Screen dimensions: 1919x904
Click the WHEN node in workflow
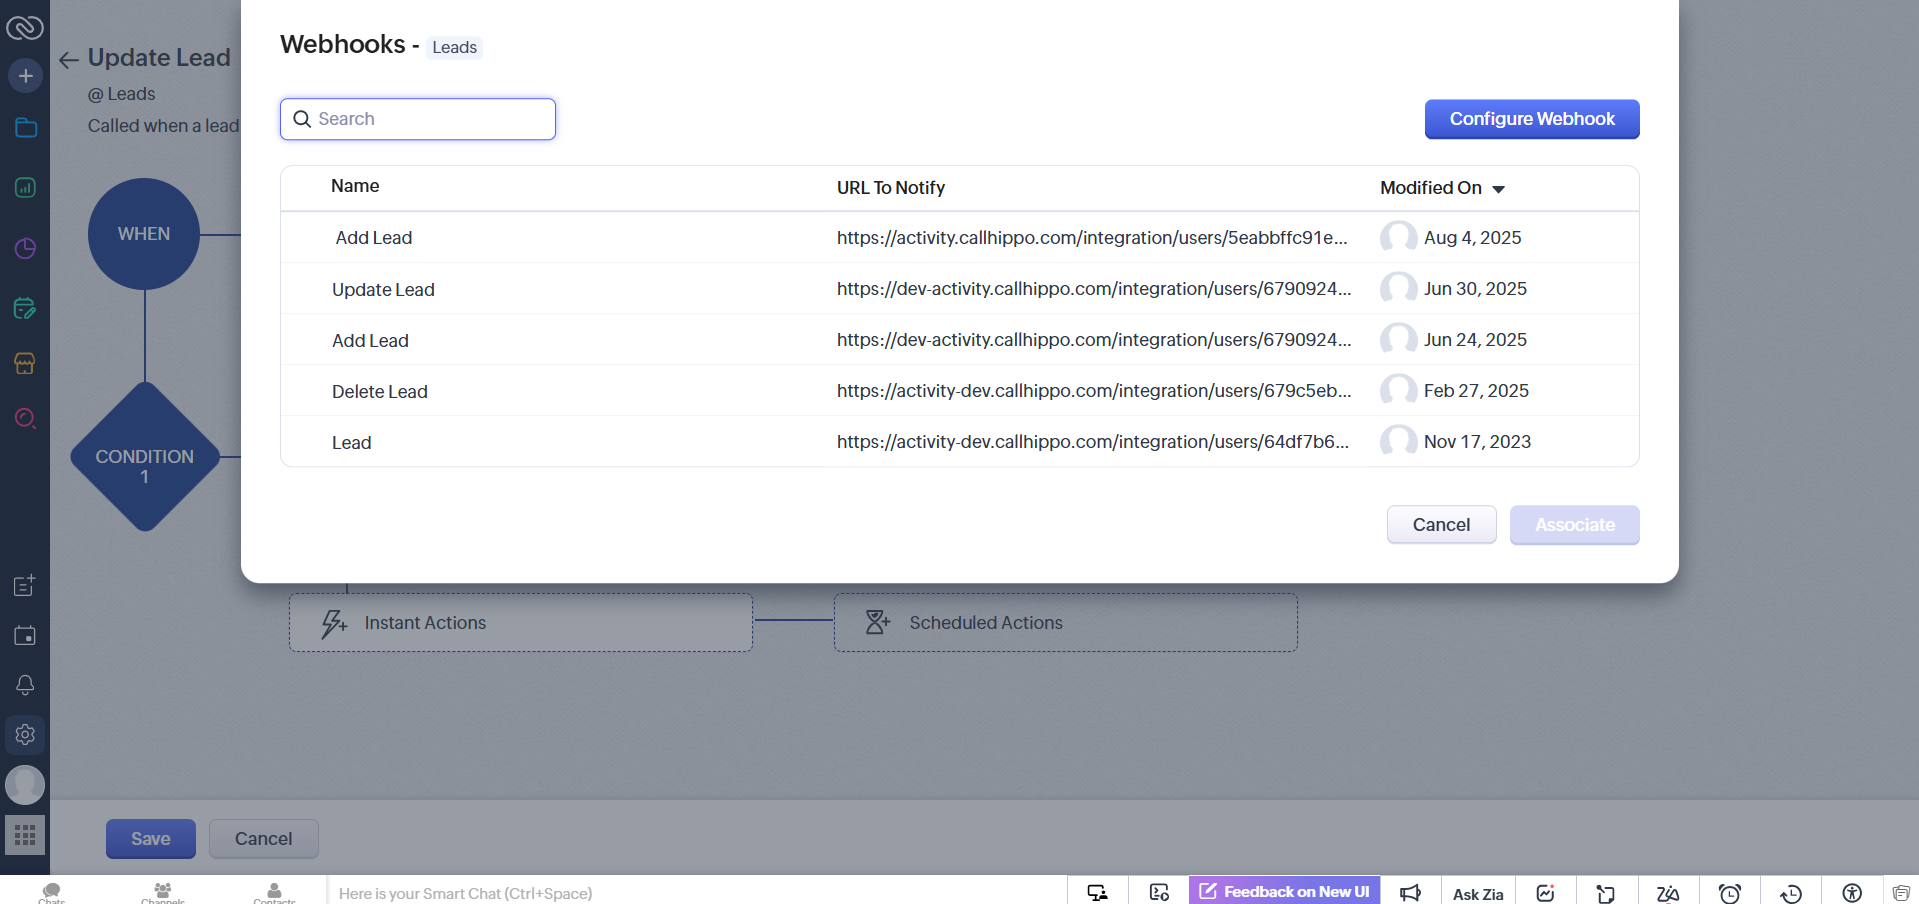(144, 234)
